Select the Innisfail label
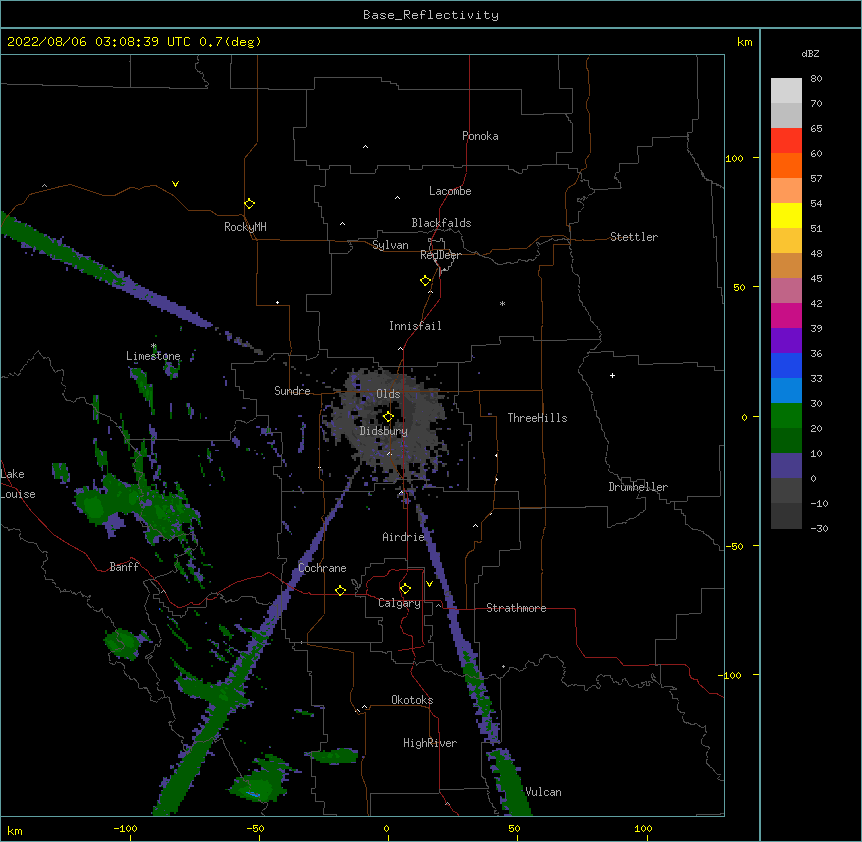862x842 pixels. [x=415, y=326]
